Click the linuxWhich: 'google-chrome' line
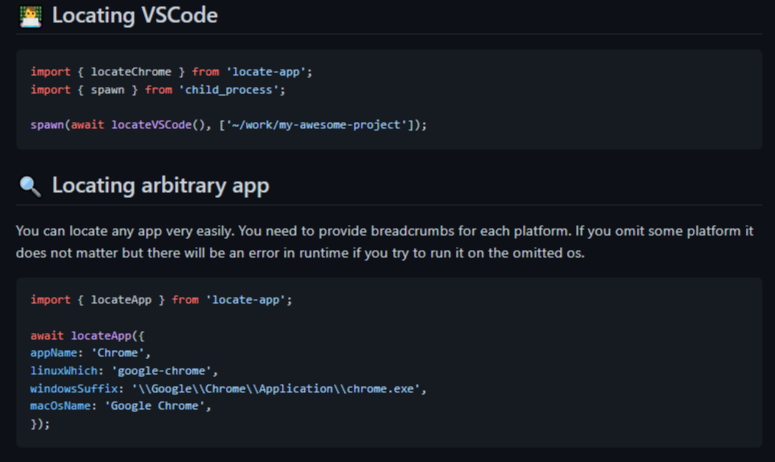The image size is (775, 462). pyautogui.click(x=124, y=371)
